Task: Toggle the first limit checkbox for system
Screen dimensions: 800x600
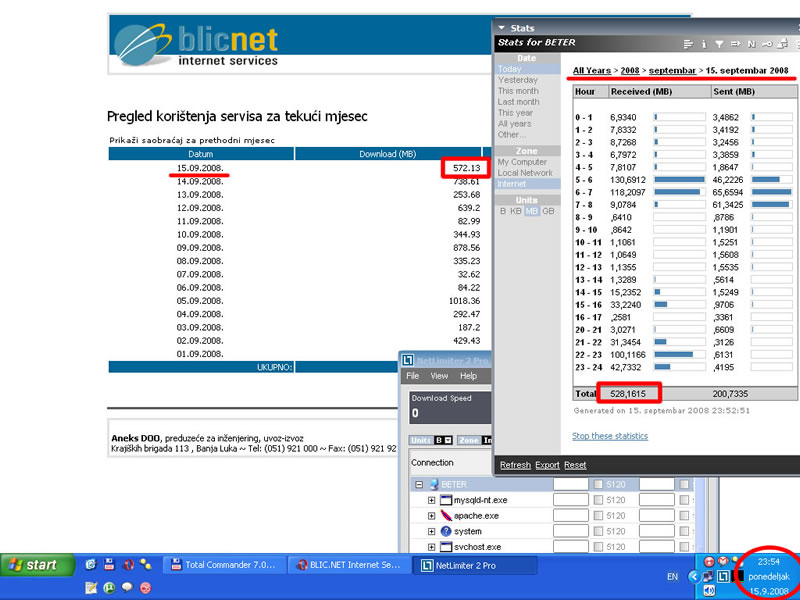Action: [598, 531]
